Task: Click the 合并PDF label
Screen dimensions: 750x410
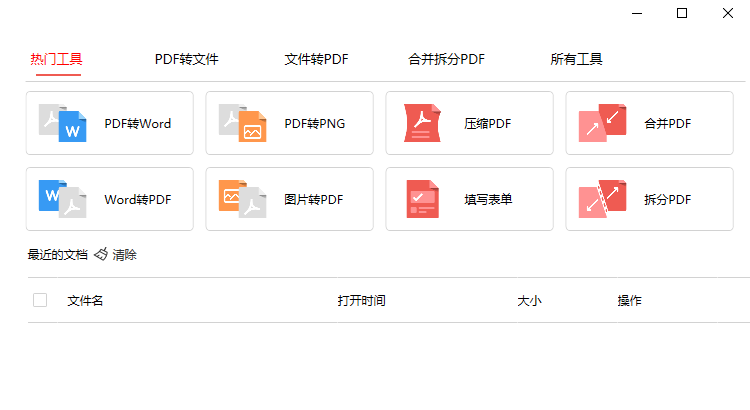Action: coord(668,123)
